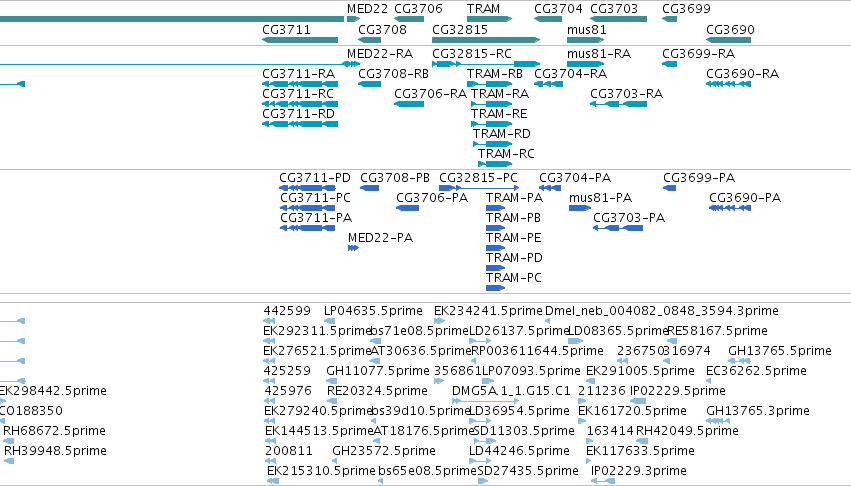The width and height of the screenshot is (851, 486).
Task: Open the mus81 gene label
Action: [x=586, y=30]
